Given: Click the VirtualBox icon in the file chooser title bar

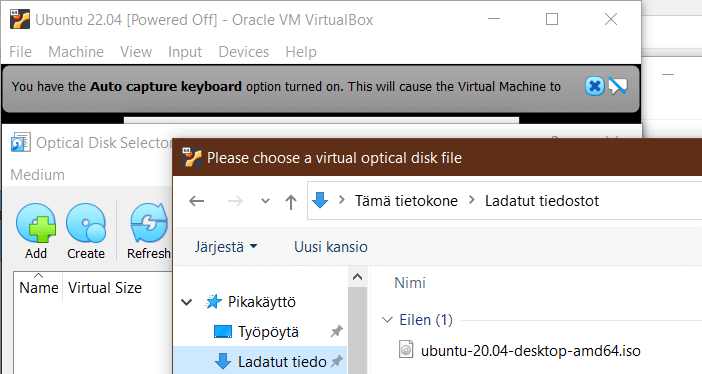Looking at the screenshot, I should 192,157.
